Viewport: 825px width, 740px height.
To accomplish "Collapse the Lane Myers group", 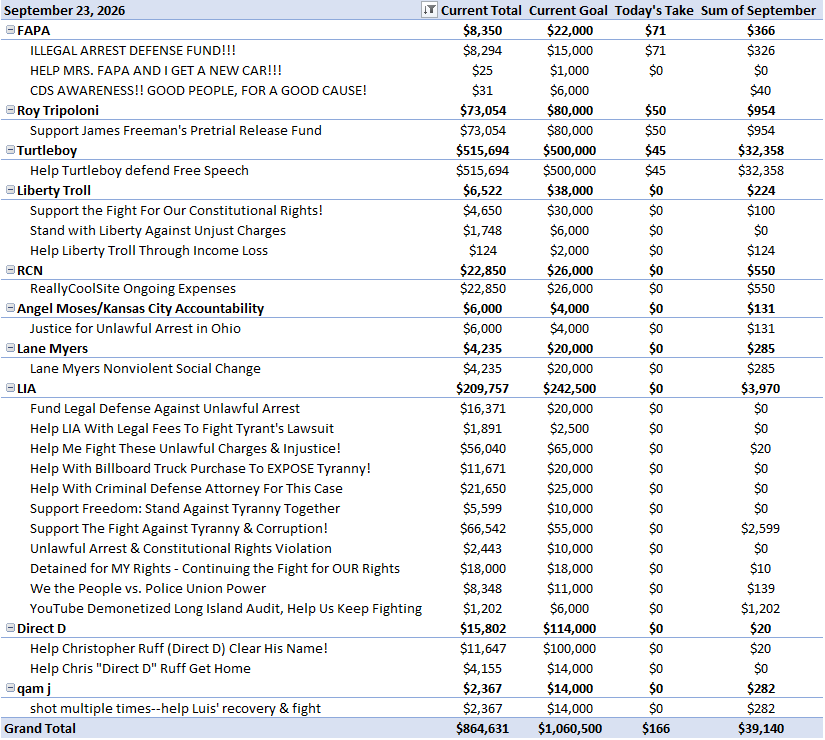I will click(x=10, y=348).
